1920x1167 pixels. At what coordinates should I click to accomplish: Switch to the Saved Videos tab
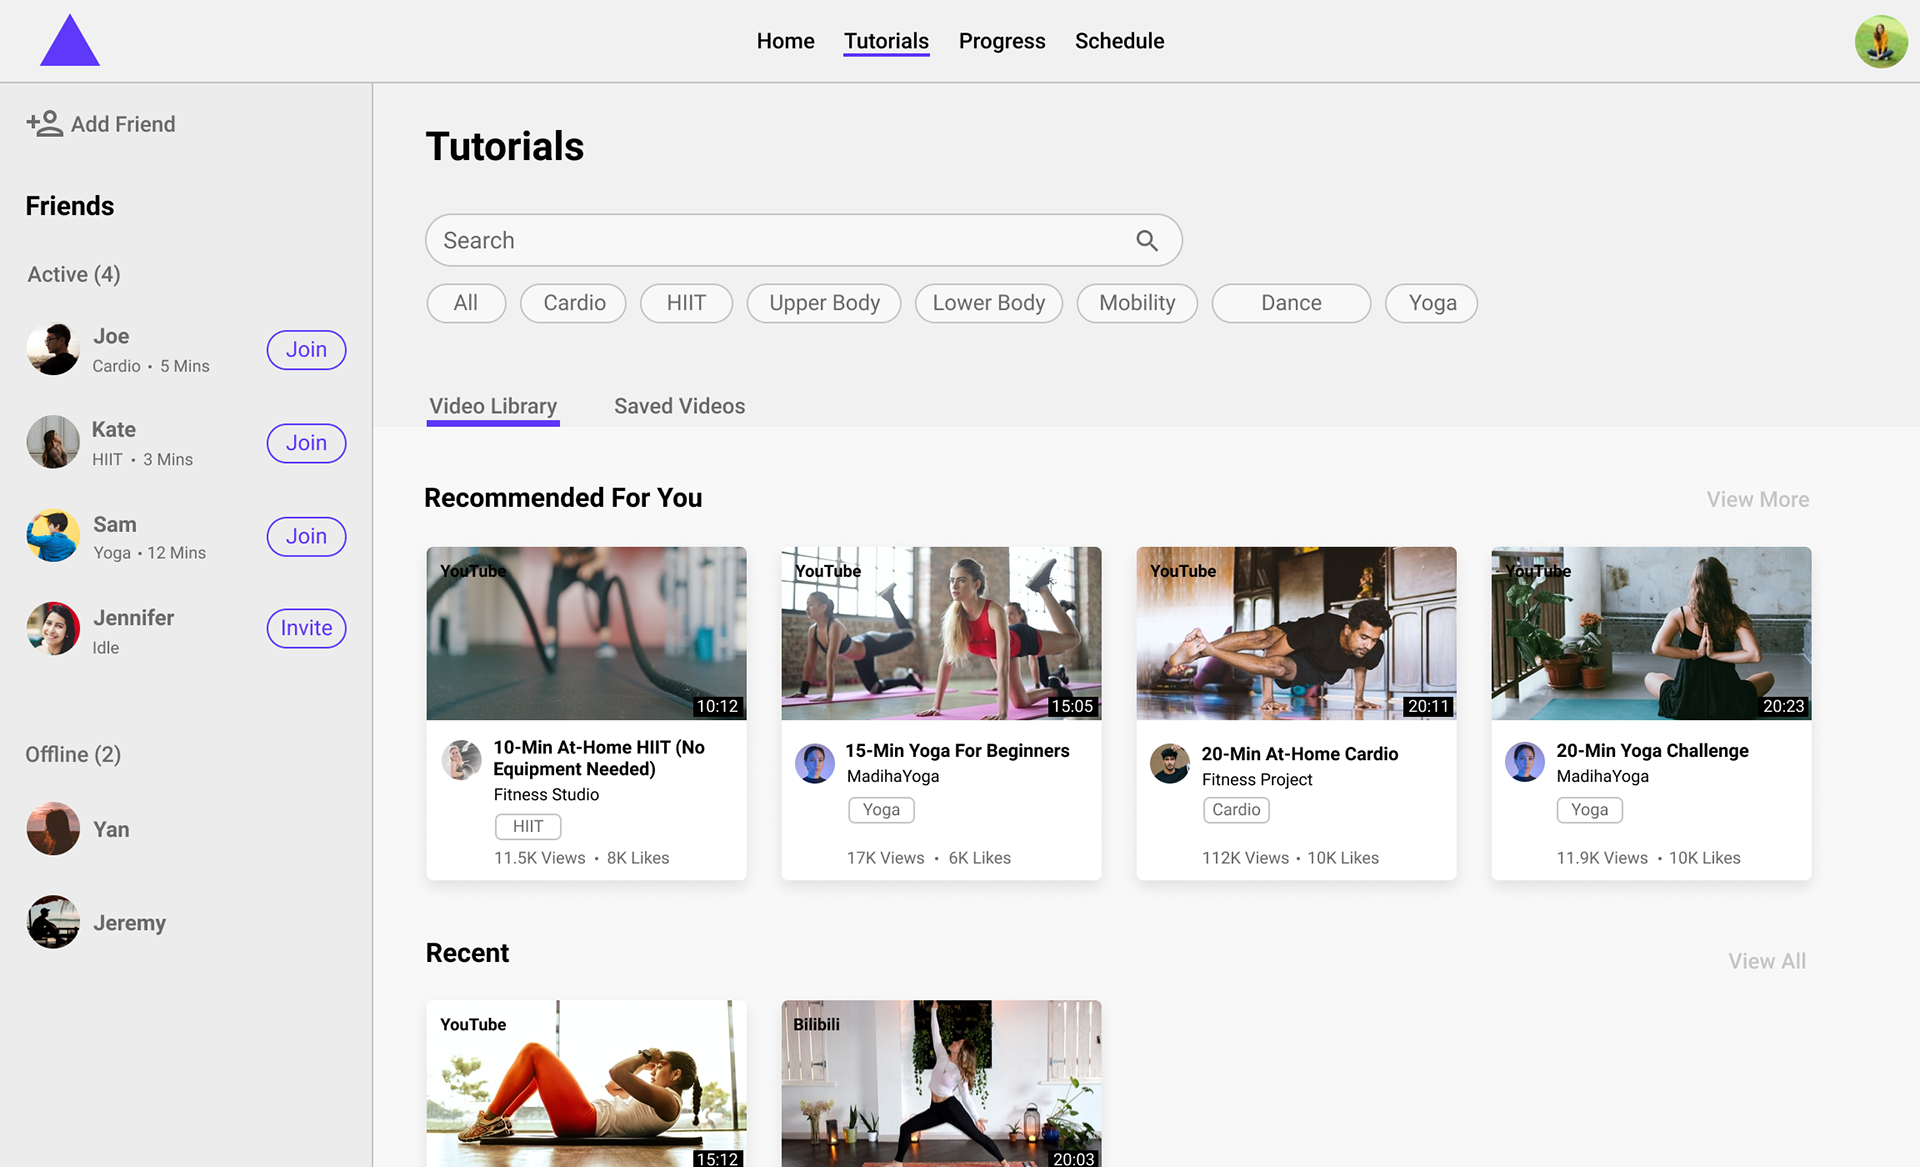pyautogui.click(x=679, y=406)
